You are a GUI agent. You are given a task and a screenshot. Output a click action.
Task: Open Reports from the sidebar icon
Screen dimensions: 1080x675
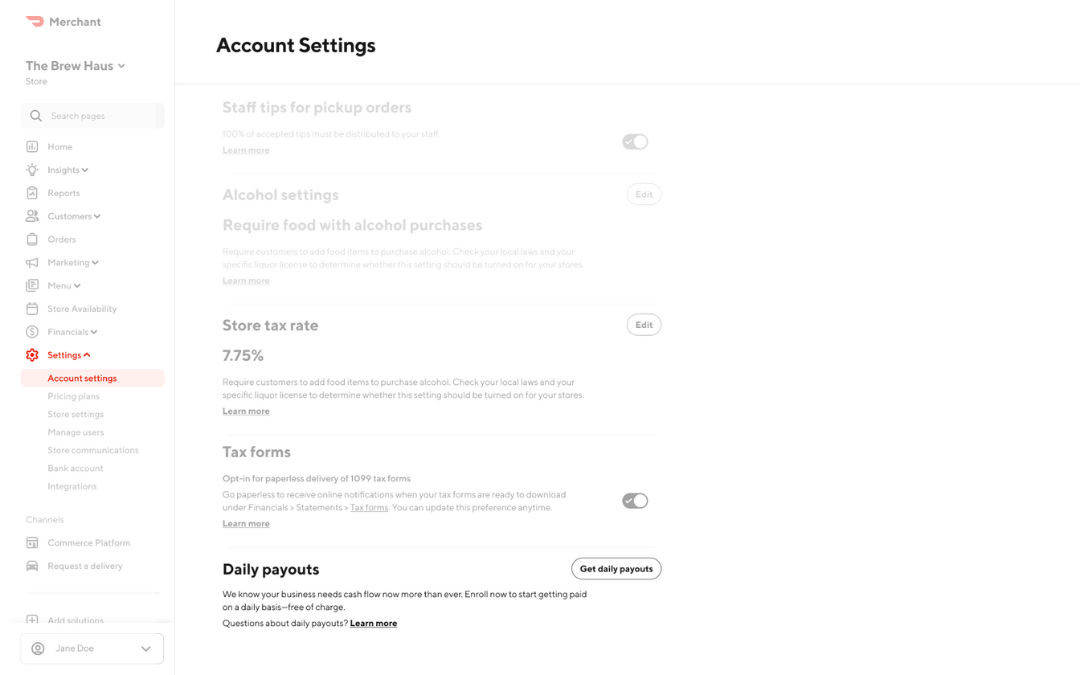pyautogui.click(x=32, y=192)
